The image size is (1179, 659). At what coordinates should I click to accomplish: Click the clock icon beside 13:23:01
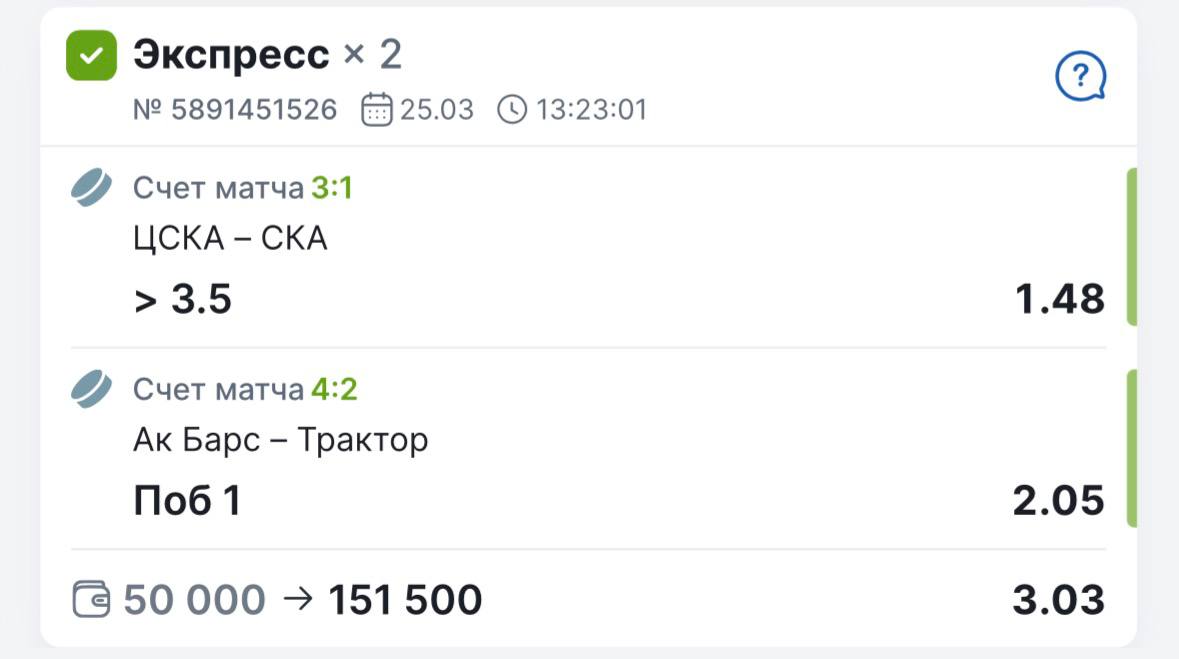(511, 109)
